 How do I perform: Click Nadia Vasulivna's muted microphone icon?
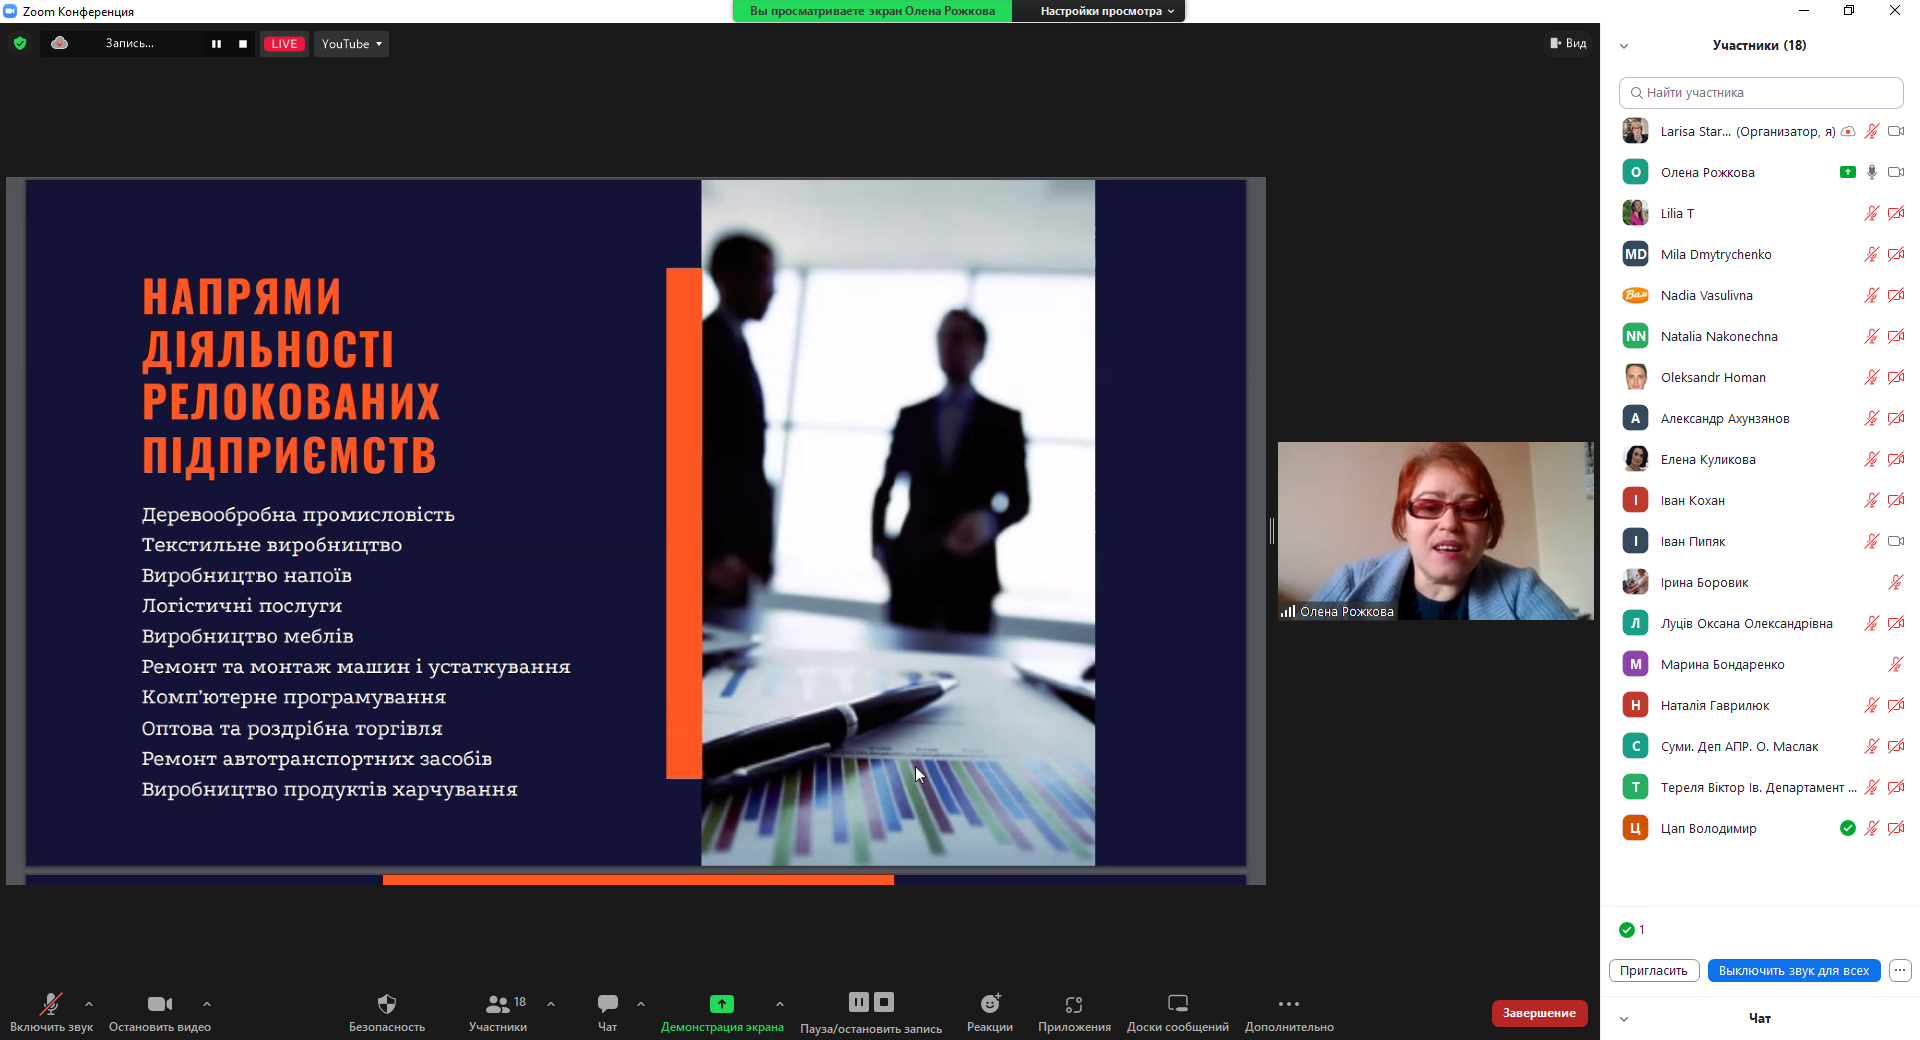(x=1871, y=295)
